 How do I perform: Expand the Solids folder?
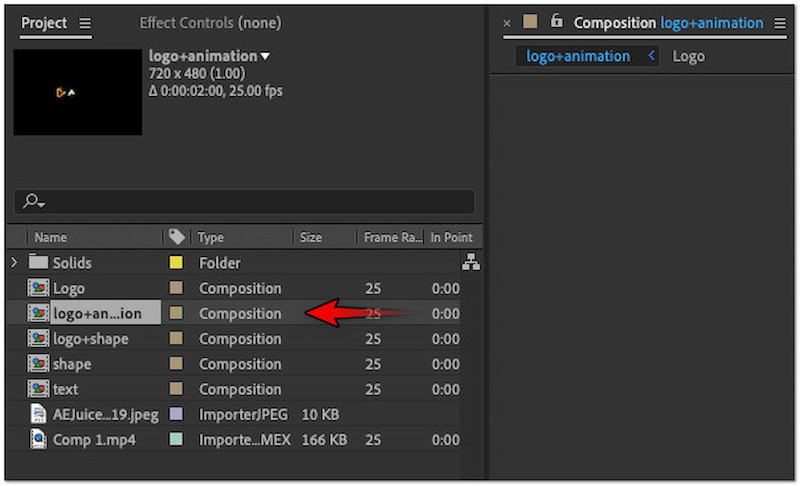(14, 263)
